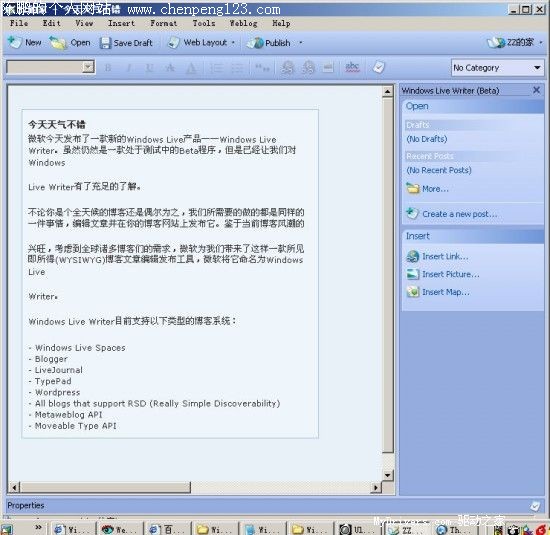Screen dimensions: 550x535
Task: Click the insert picture toolbar icon
Action: click(328, 67)
